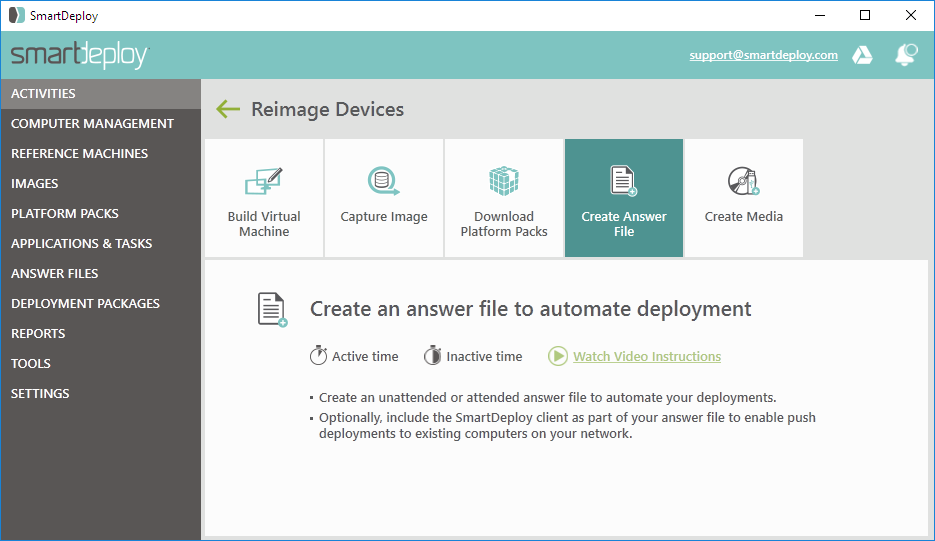The width and height of the screenshot is (935, 541).
Task: Open Tools in the sidebar
Action: click(x=101, y=364)
